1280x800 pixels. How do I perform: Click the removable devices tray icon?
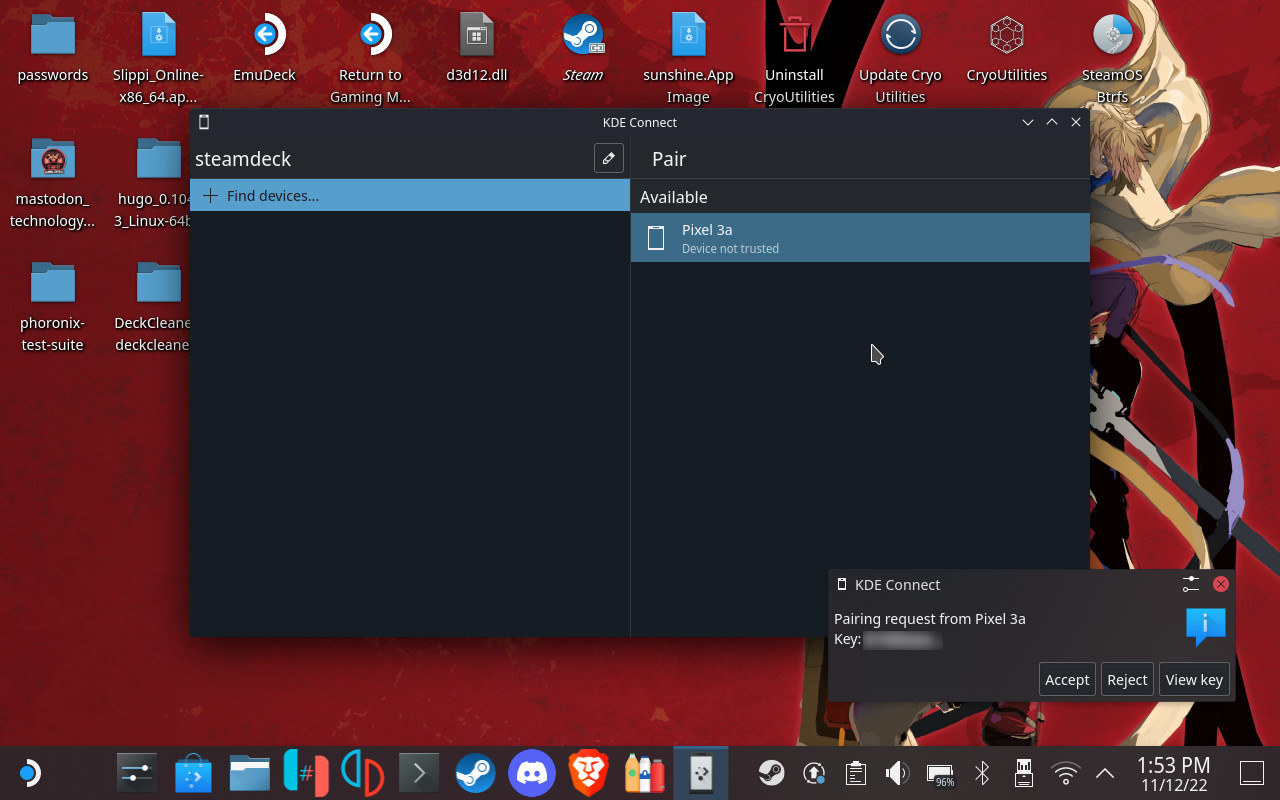[x=1024, y=773]
